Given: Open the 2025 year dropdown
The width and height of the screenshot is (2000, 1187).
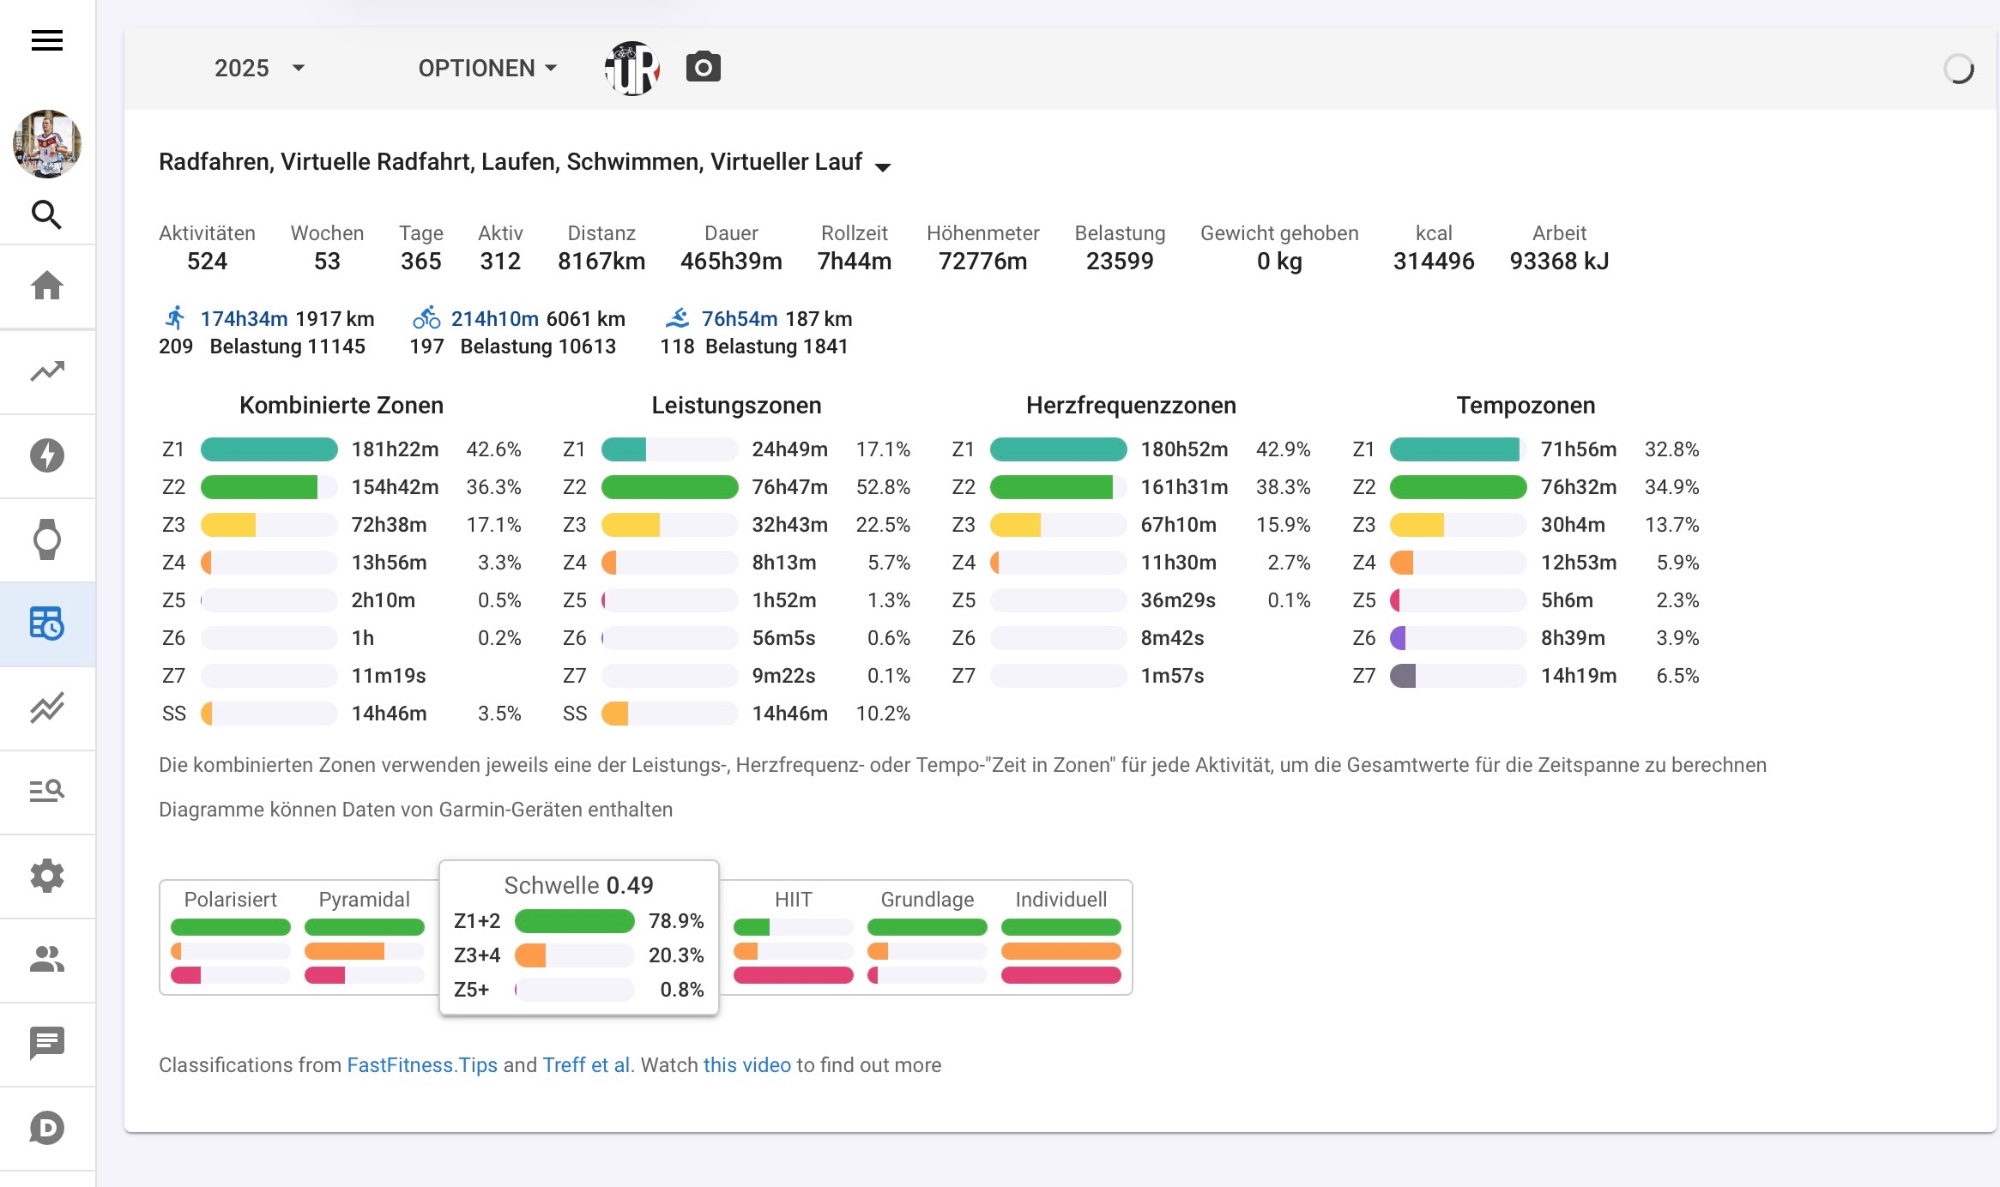Looking at the screenshot, I should point(259,68).
